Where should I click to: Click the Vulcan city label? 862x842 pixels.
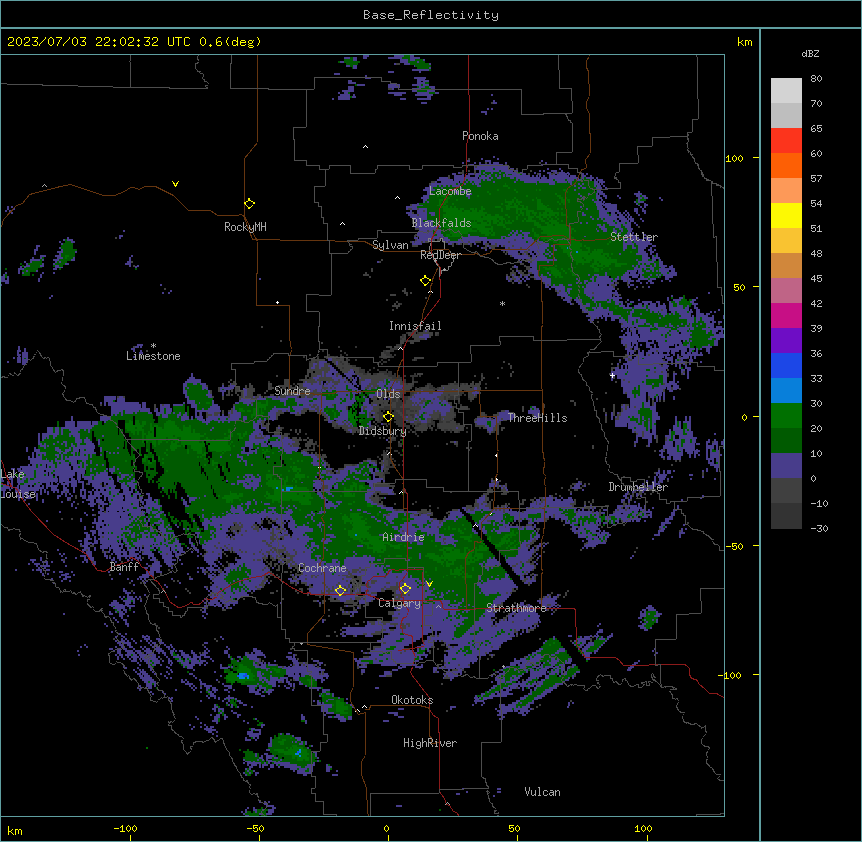click(x=542, y=792)
